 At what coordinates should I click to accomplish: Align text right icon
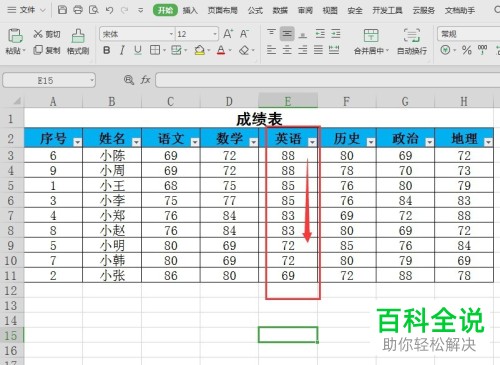303,50
